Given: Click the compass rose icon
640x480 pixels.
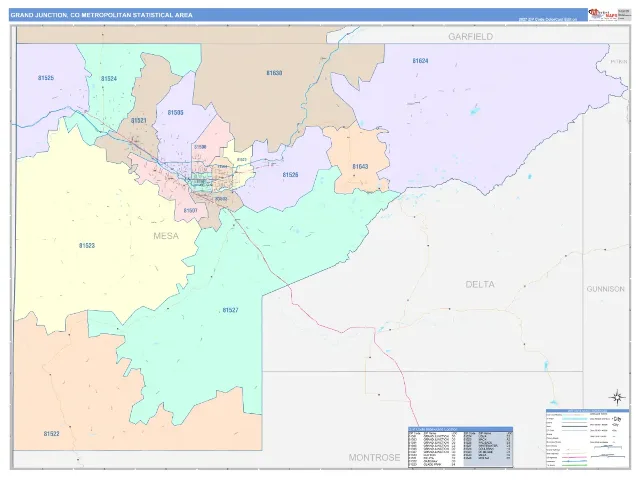Looking at the screenshot, I should (617, 397).
